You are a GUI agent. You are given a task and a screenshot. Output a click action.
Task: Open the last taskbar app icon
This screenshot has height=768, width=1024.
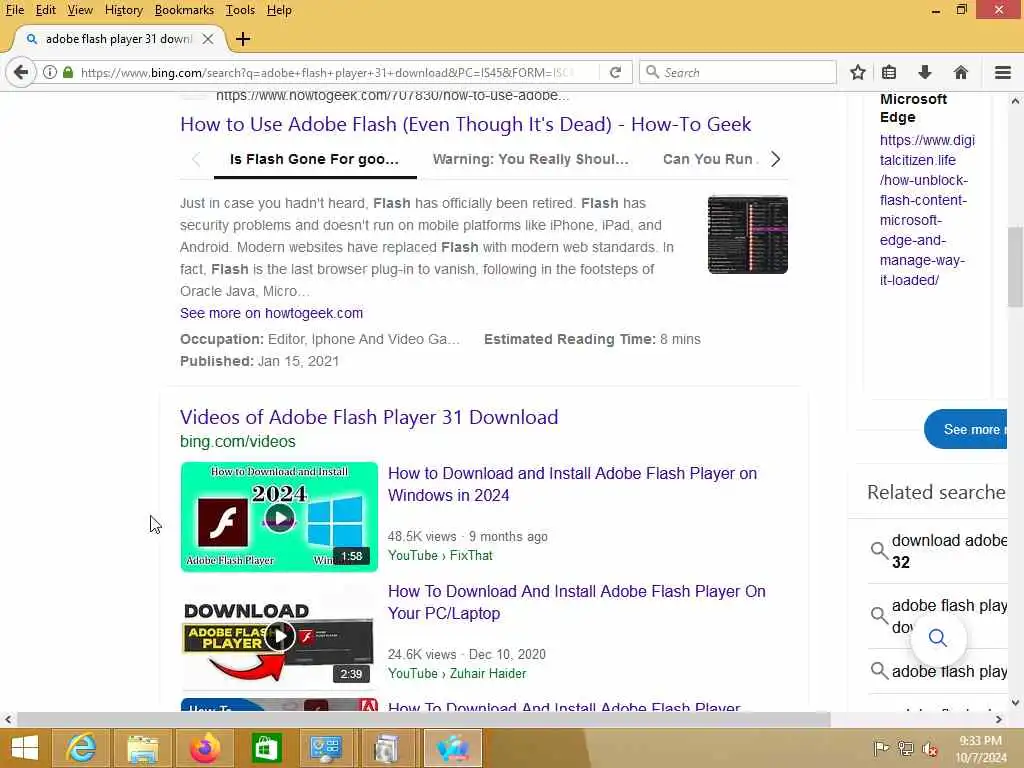pos(453,748)
